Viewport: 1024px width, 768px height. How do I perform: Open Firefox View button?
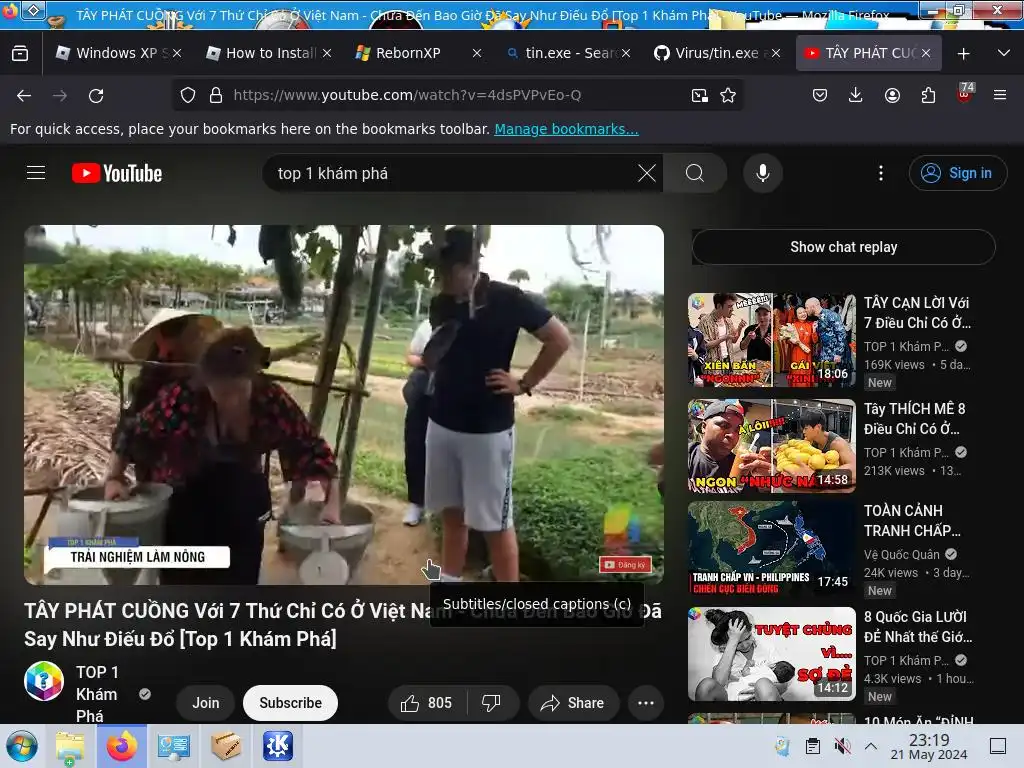[x=20, y=53]
